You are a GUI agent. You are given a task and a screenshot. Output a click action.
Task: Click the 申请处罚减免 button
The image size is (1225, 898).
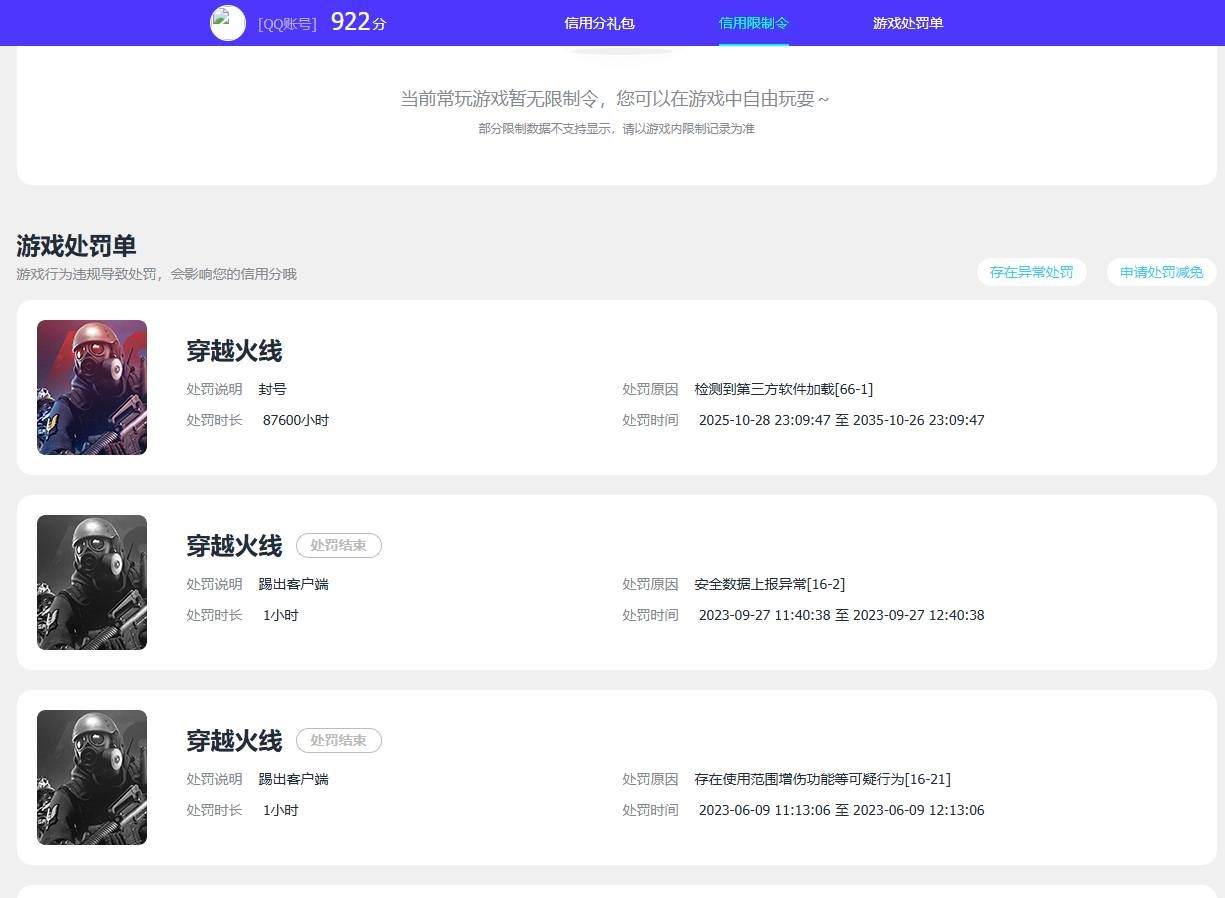[x=1162, y=272]
